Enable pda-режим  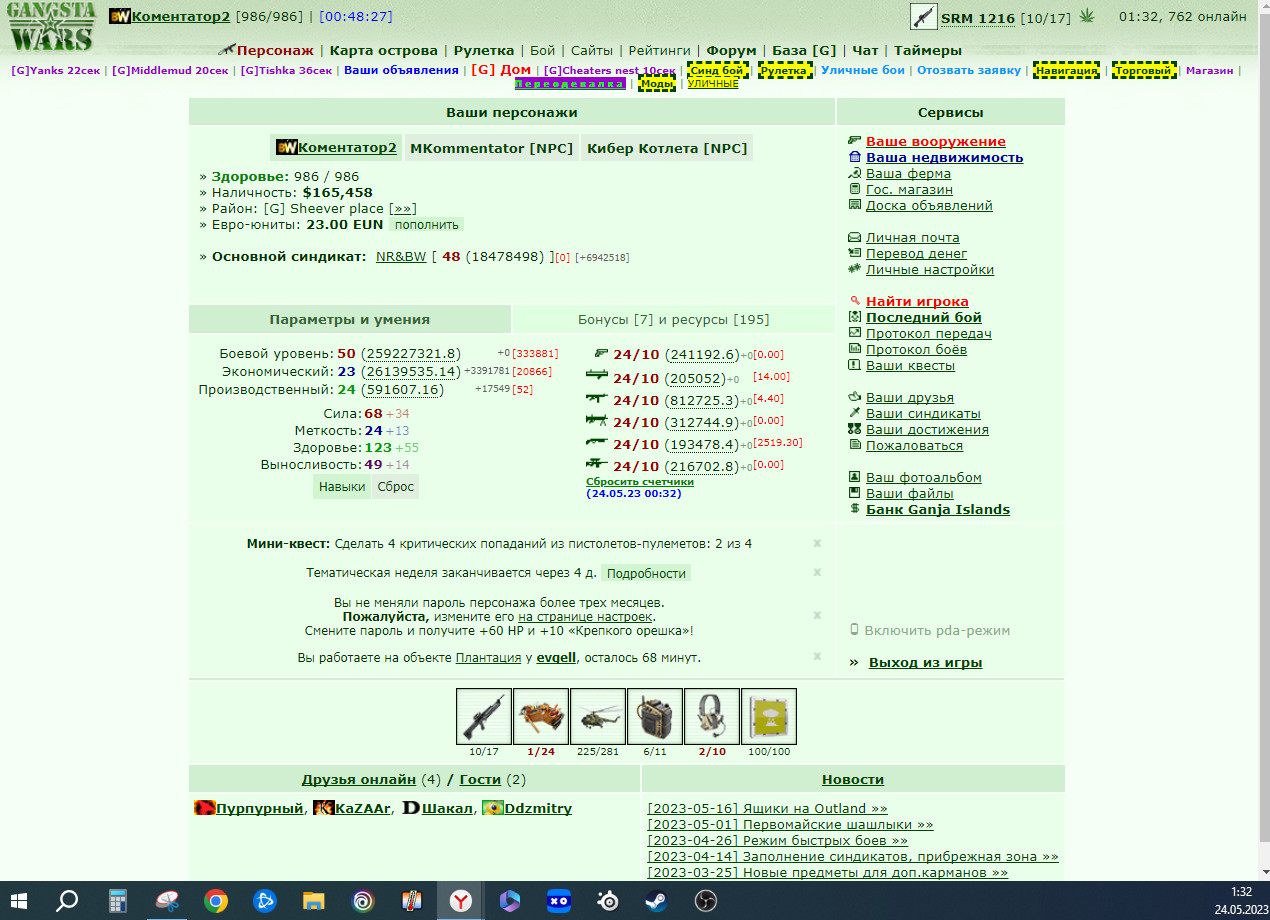(937, 631)
